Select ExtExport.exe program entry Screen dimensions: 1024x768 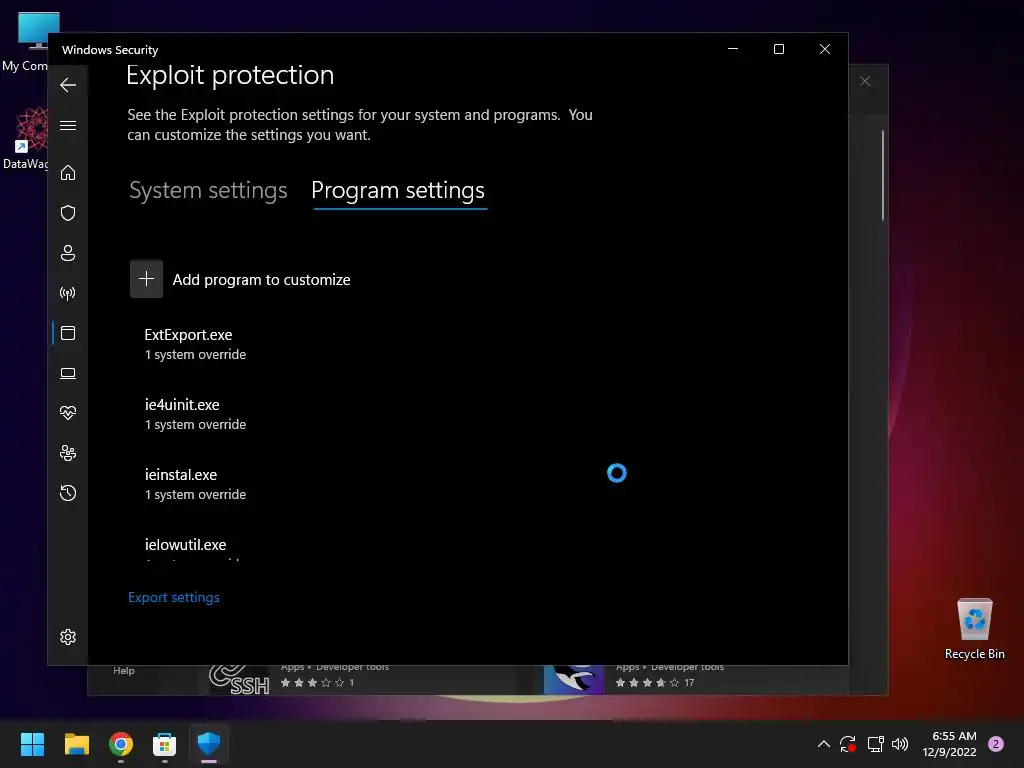(x=188, y=334)
